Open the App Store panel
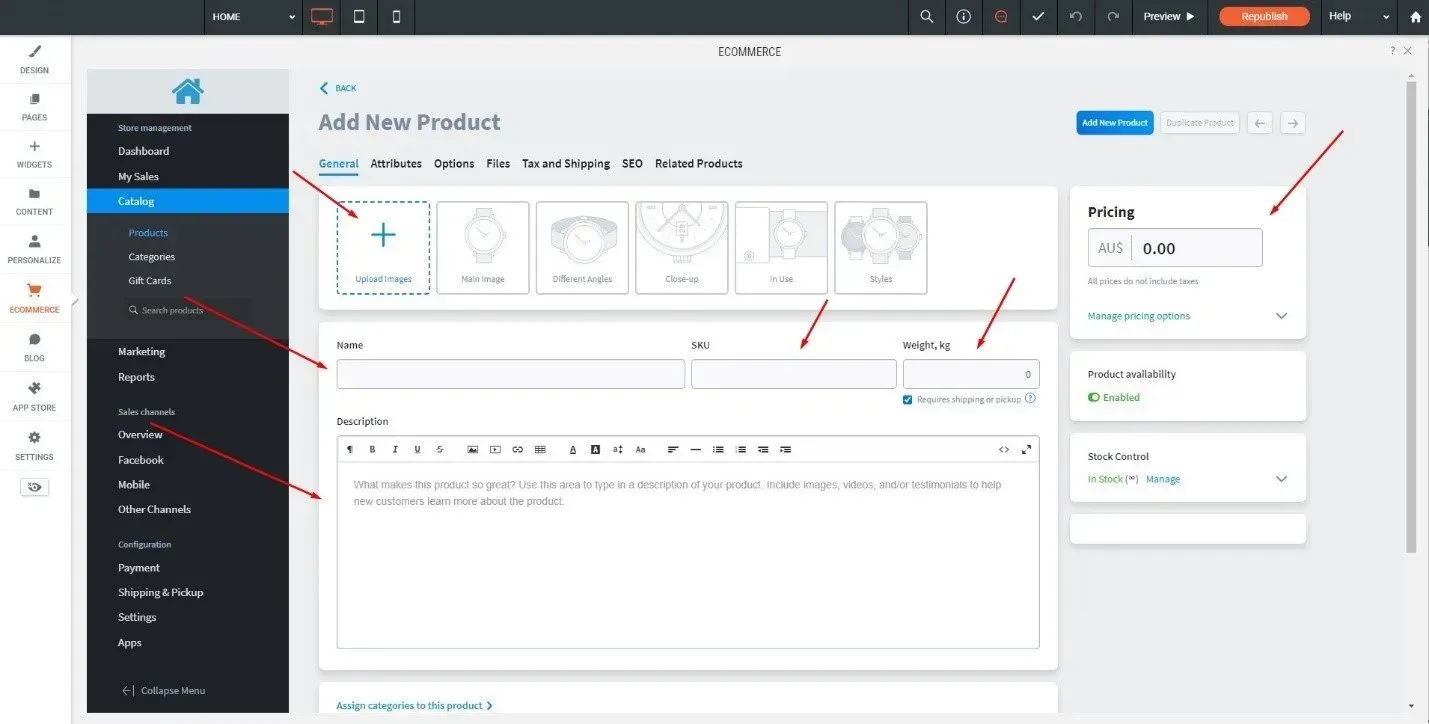 pyautogui.click(x=35, y=396)
